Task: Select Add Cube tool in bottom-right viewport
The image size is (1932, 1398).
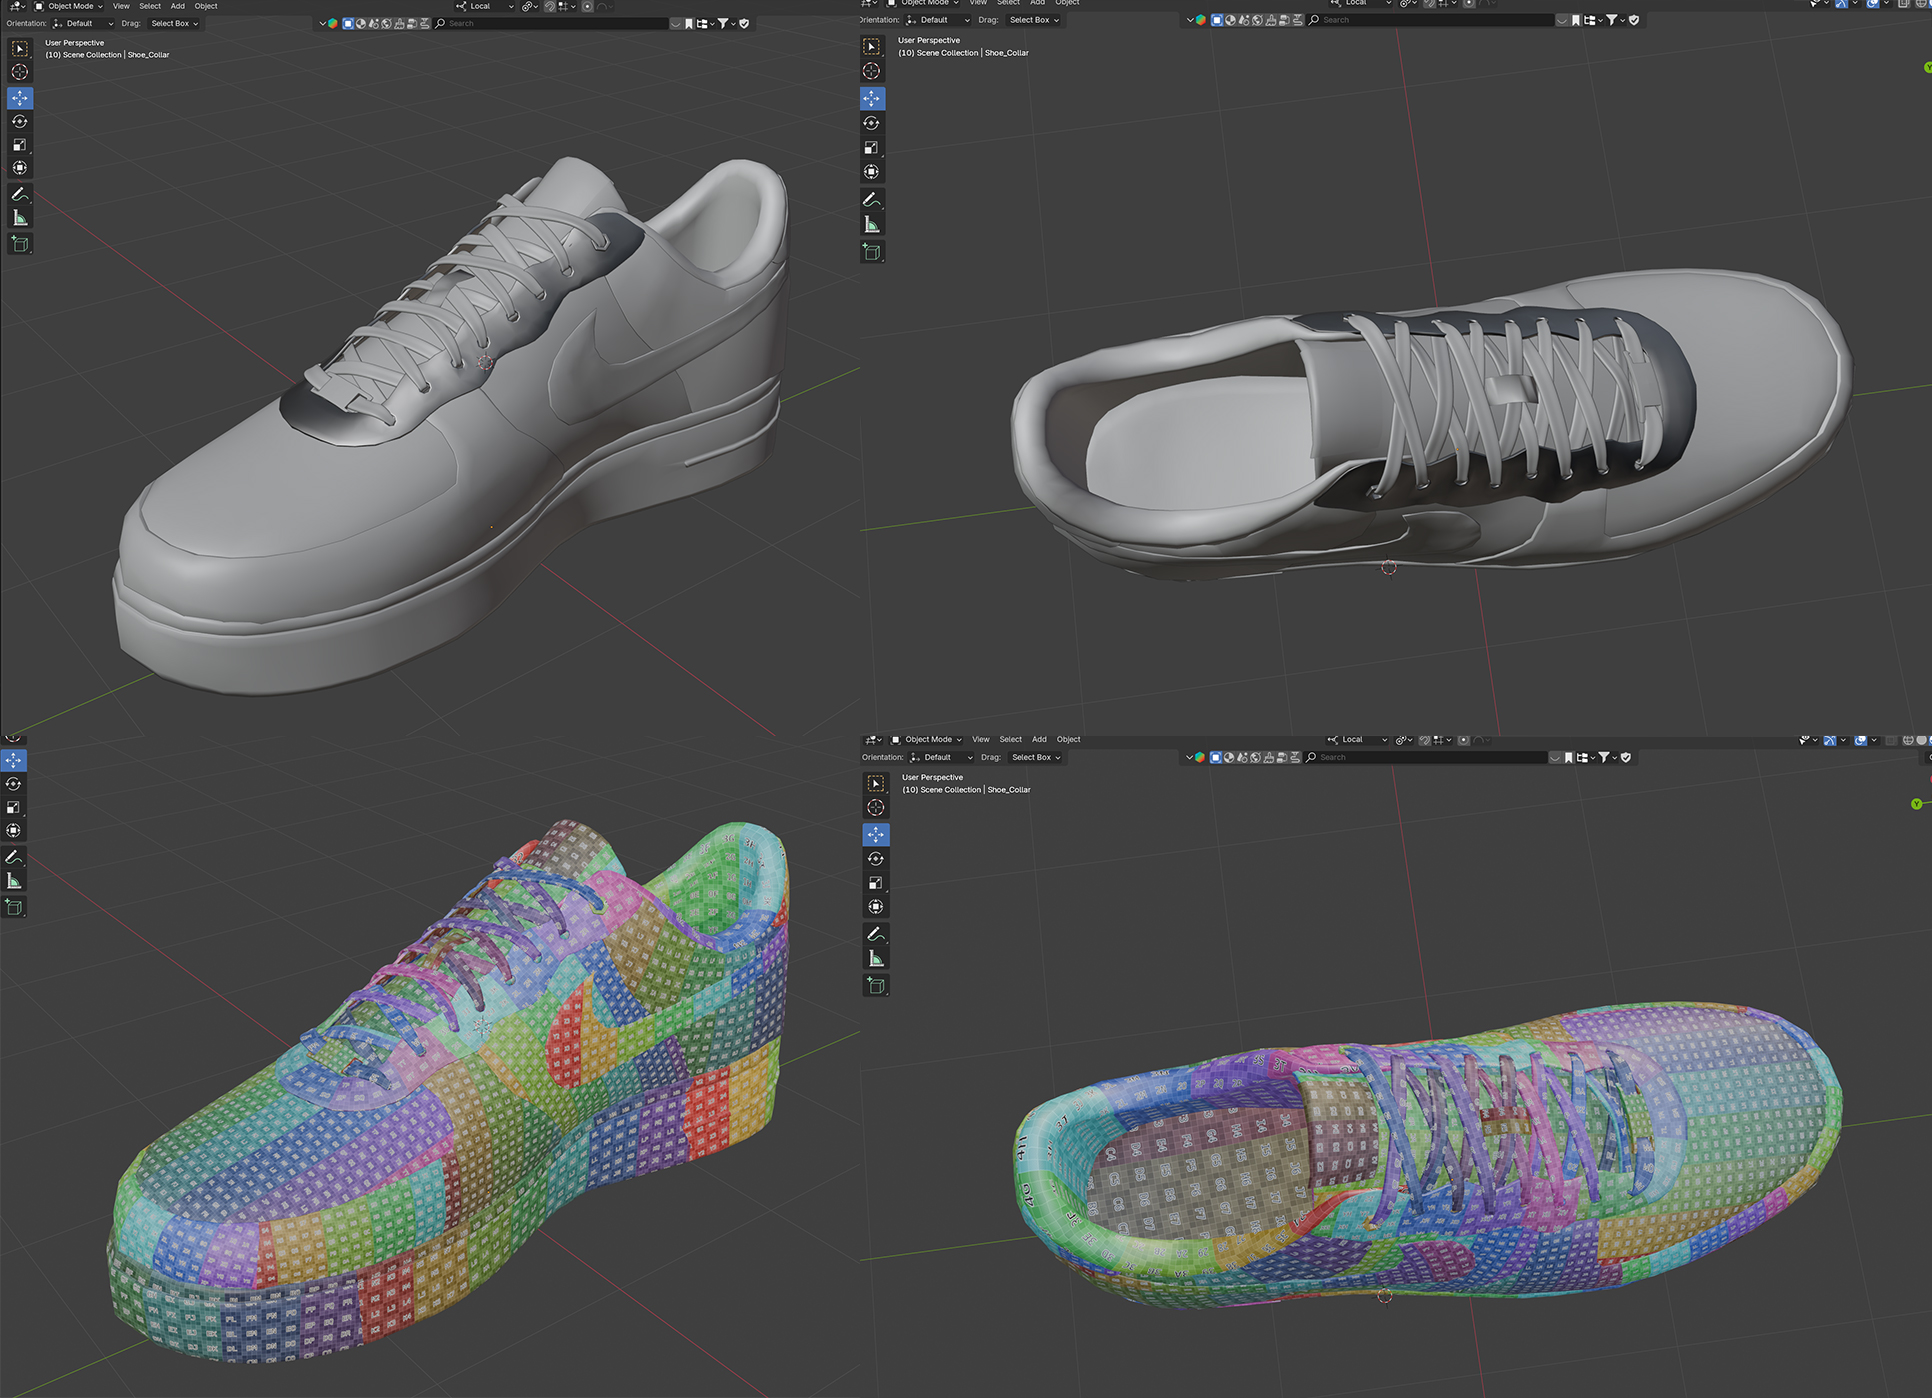Action: click(x=876, y=986)
